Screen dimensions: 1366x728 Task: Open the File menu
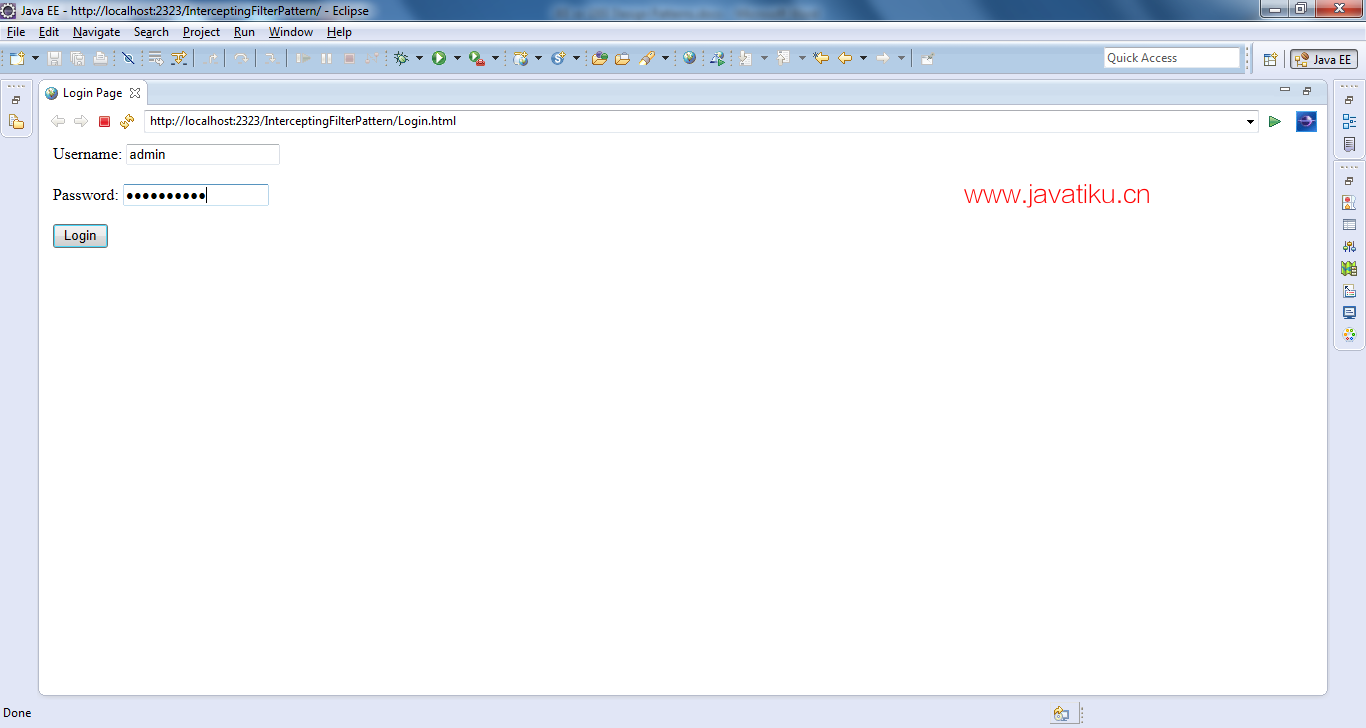coord(16,32)
